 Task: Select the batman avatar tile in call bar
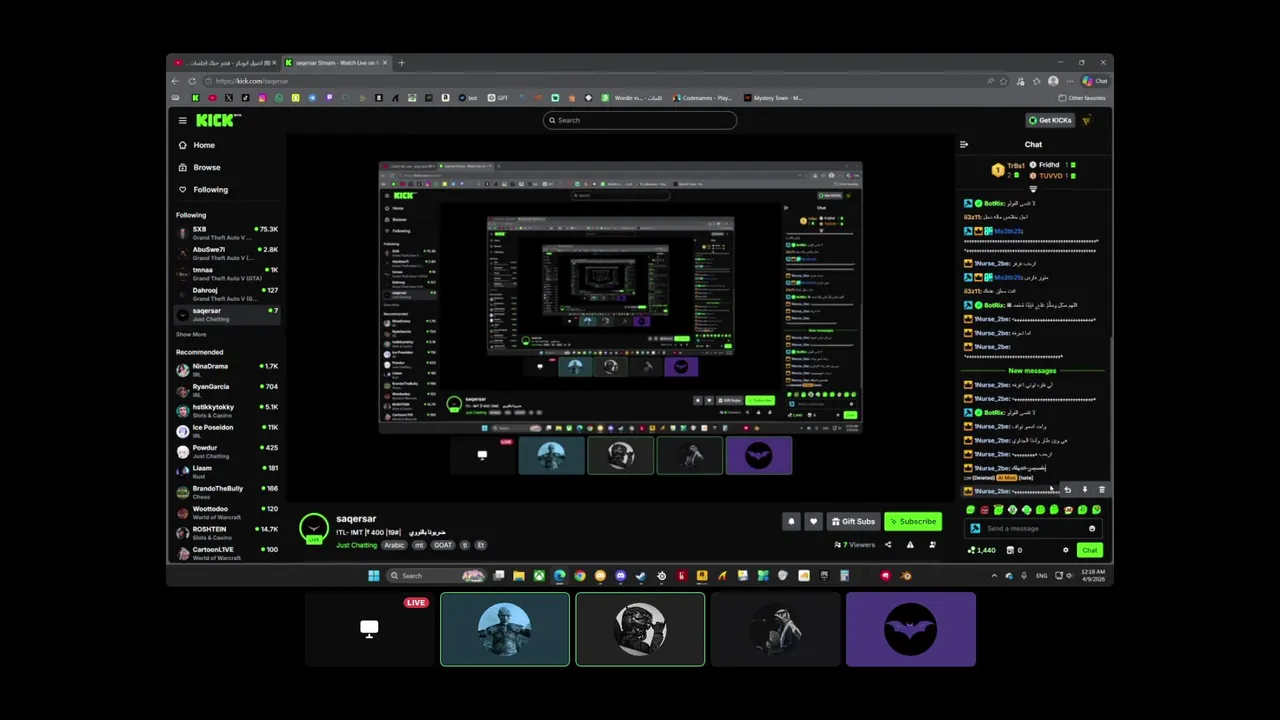click(910, 629)
